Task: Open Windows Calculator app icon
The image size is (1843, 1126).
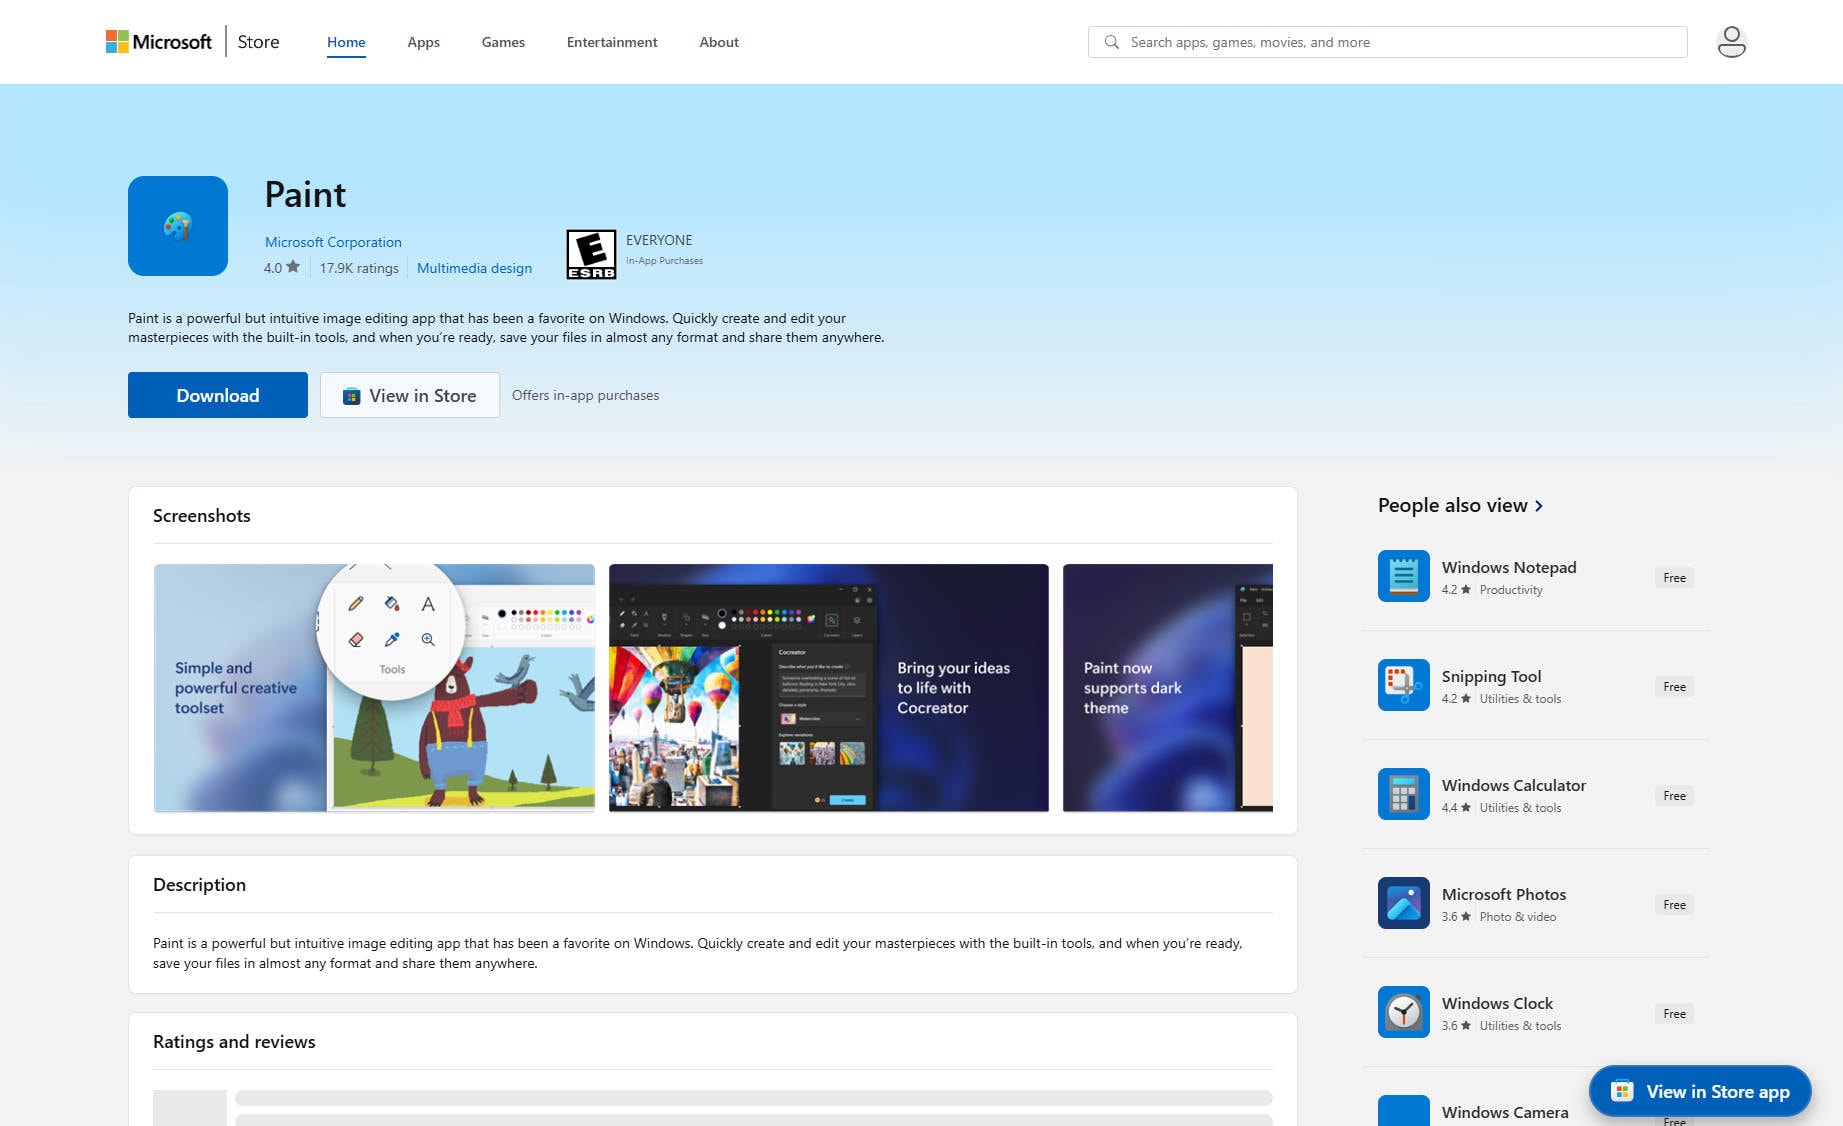Action: coord(1404,794)
